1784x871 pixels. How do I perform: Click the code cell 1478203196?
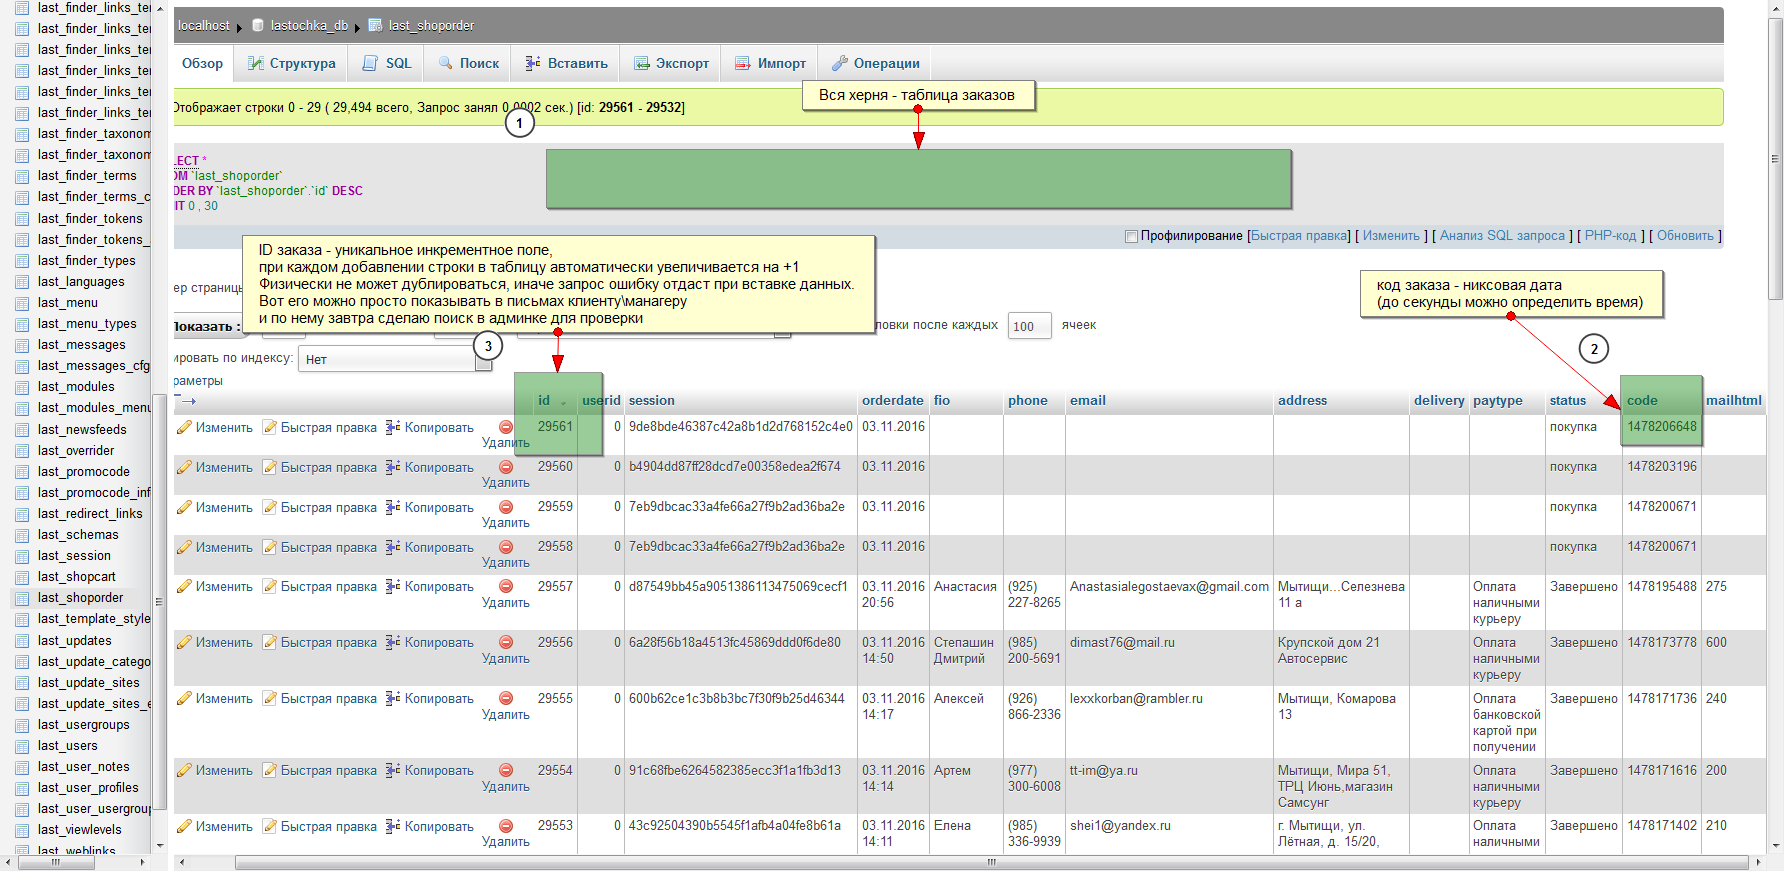coord(1662,466)
